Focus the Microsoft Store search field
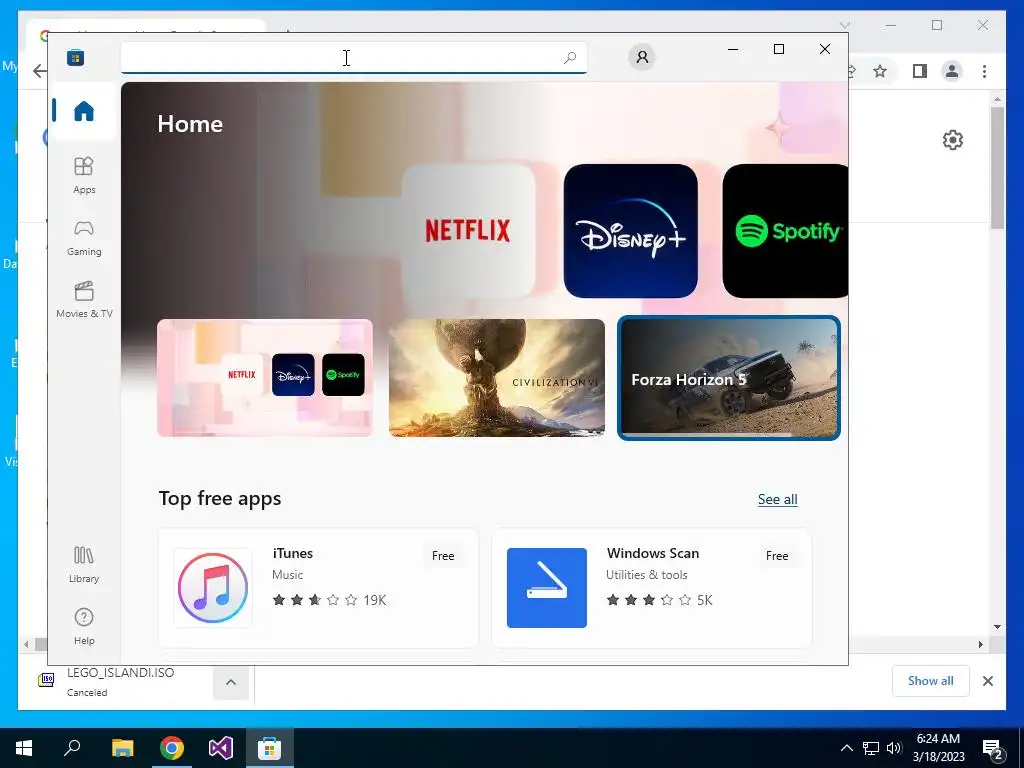Viewport: 1024px width, 768px height. click(353, 57)
